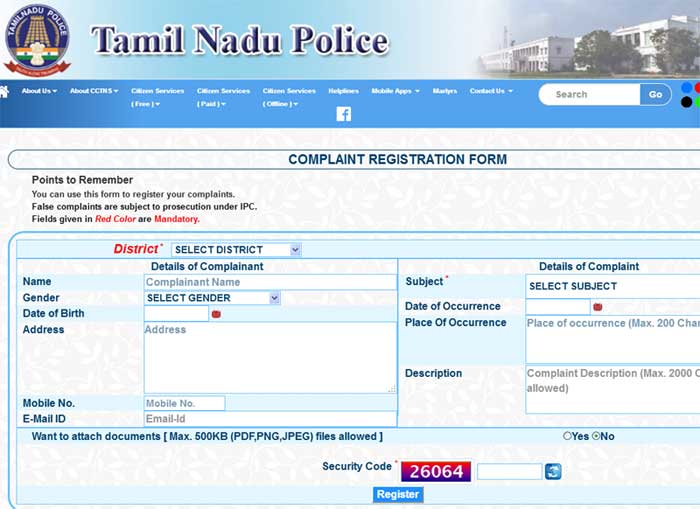The height and width of the screenshot is (509, 700).
Task: Click the Date of Occurrence input
Action: (558, 307)
